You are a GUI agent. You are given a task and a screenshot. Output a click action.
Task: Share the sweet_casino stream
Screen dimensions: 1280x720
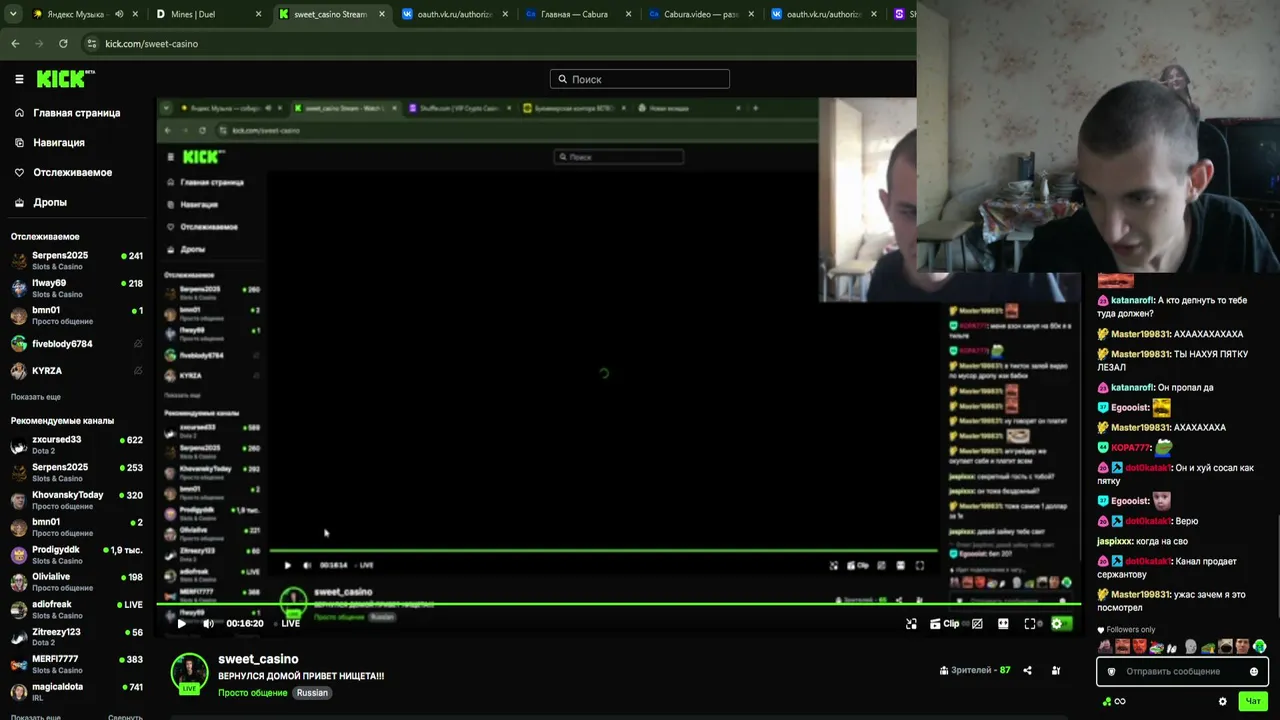1027,670
